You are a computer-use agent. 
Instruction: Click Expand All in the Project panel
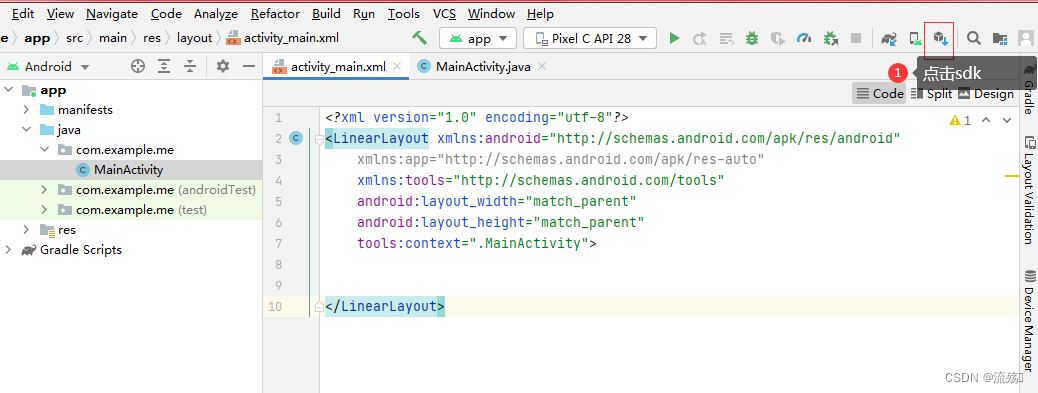pos(164,66)
